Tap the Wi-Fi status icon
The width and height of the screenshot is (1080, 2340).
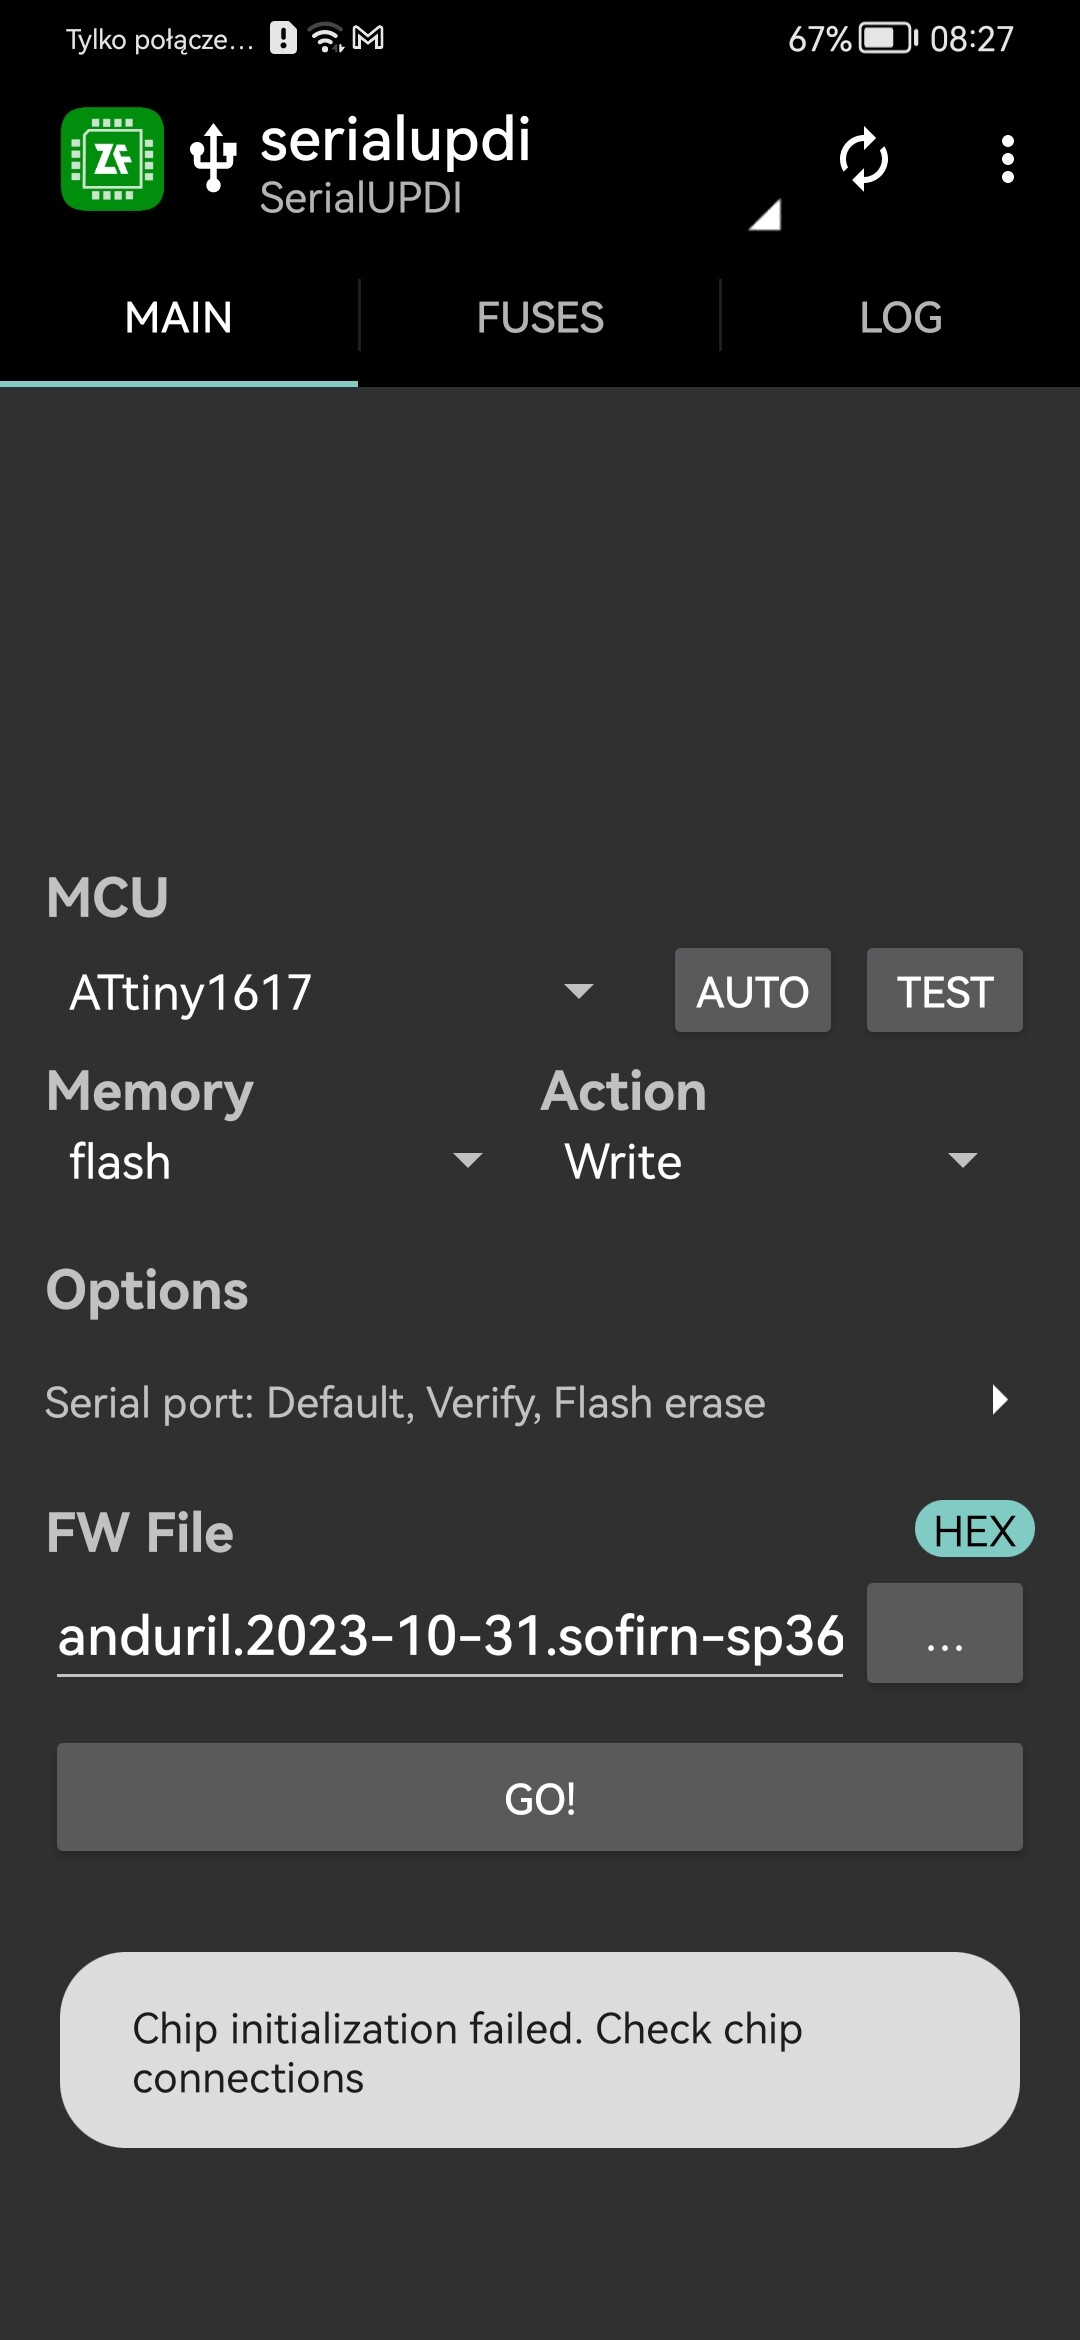(324, 37)
